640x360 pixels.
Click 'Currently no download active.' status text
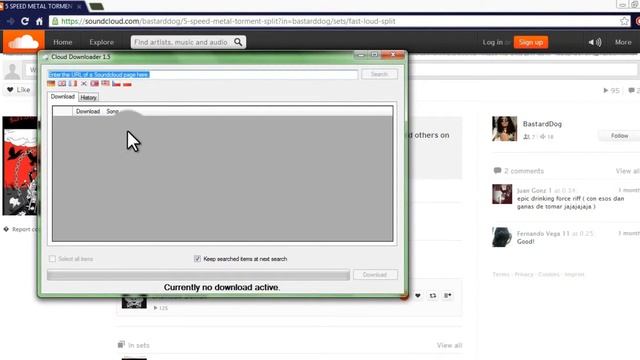(x=222, y=287)
